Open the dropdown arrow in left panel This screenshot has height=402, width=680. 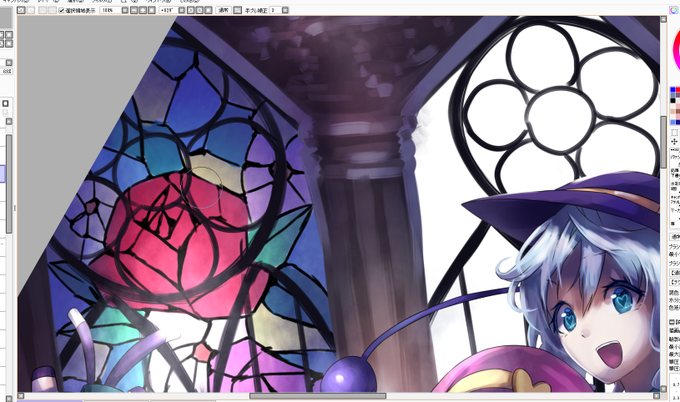(x=9, y=63)
